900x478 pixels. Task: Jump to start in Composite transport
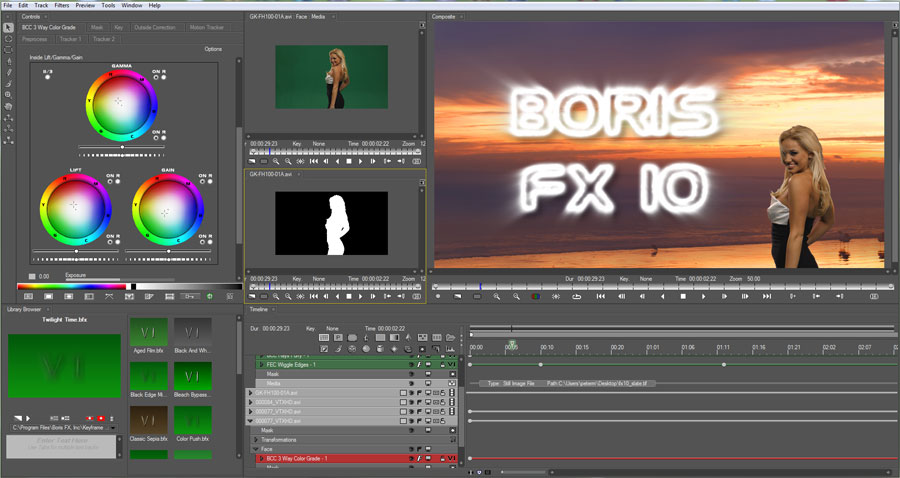click(x=600, y=297)
